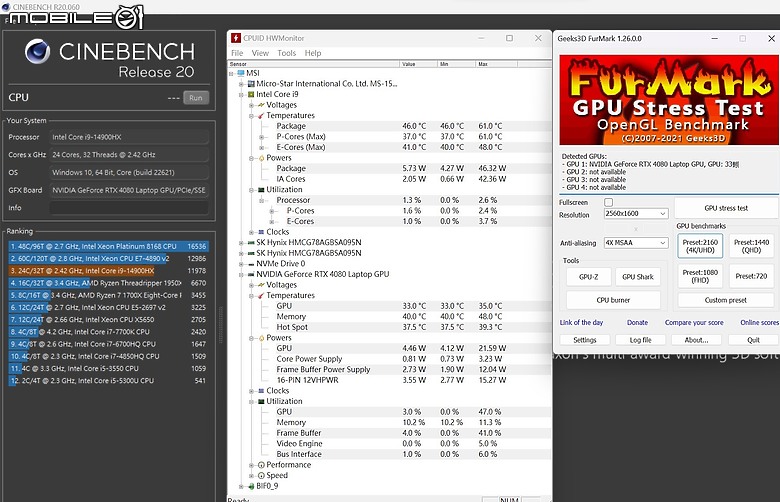Image resolution: width=780 pixels, height=502 pixels.
Task: Click the FurMark About button
Action: [x=696, y=340]
